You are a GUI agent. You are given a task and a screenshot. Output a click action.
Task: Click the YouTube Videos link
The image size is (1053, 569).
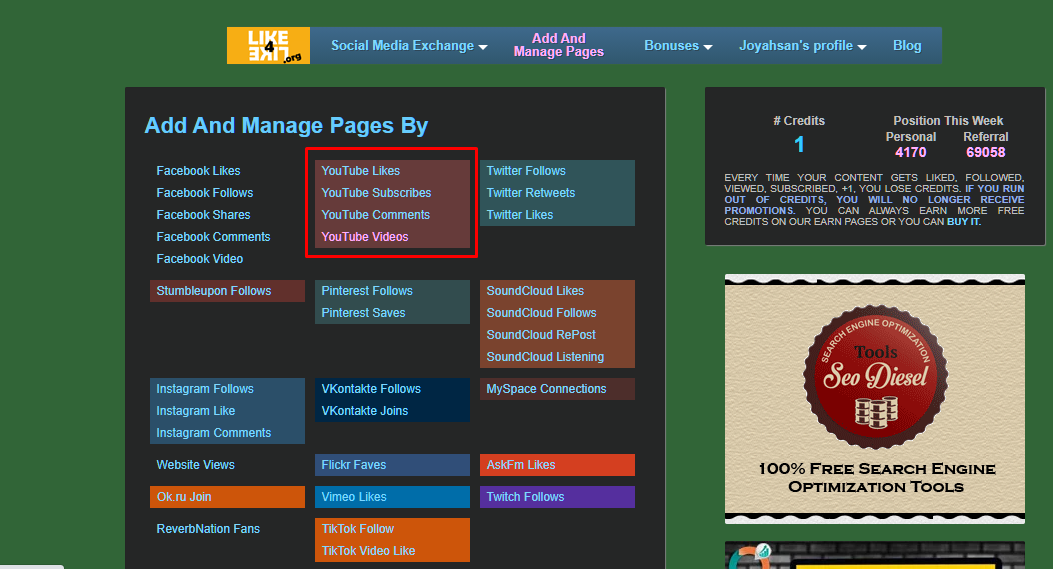365,237
